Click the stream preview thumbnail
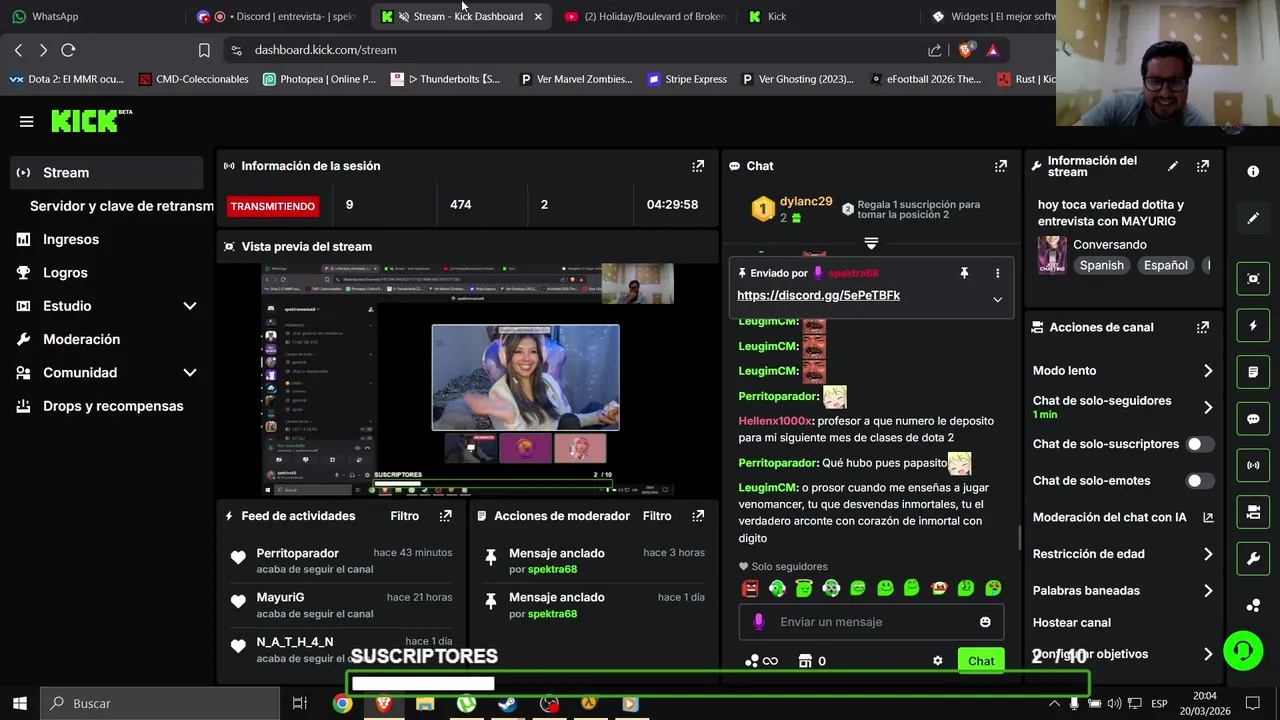The image size is (1280, 720). [x=468, y=380]
